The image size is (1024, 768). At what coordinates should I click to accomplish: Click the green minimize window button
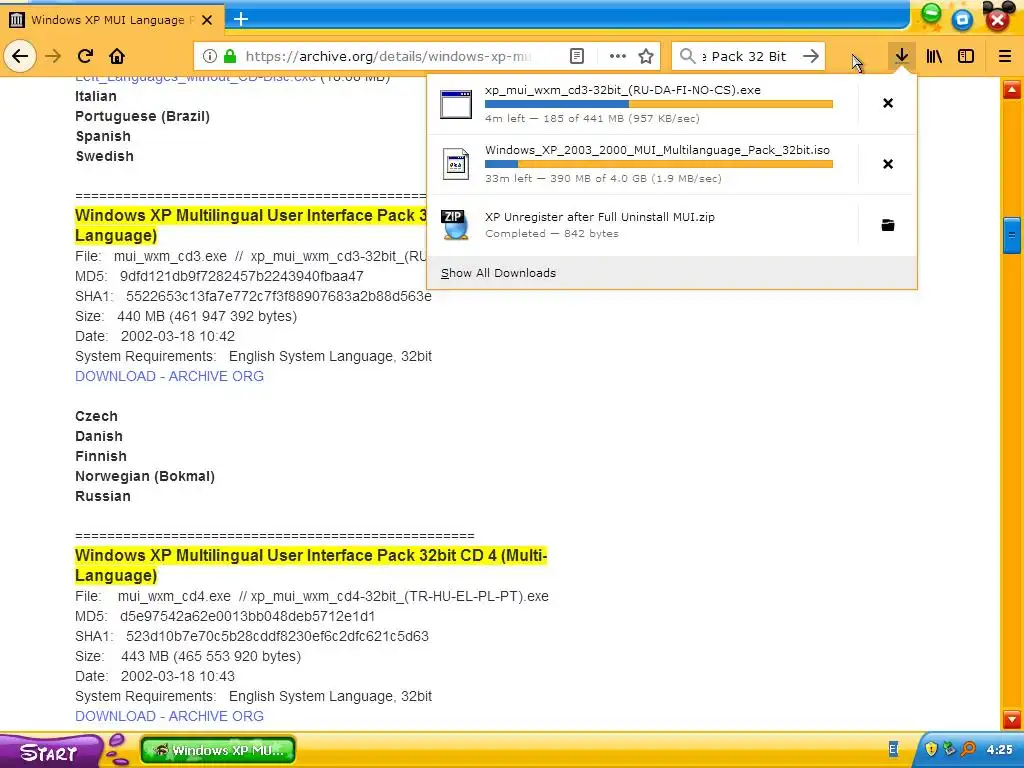(931, 14)
